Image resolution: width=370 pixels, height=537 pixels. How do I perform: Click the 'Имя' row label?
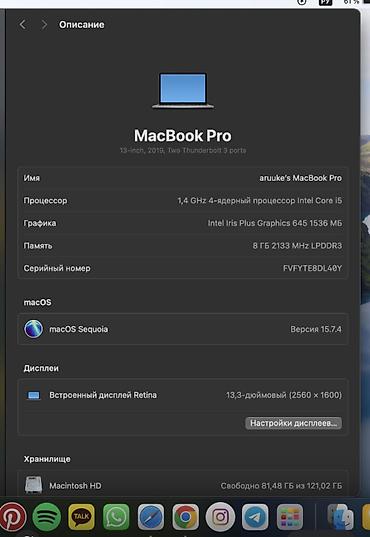(32, 178)
